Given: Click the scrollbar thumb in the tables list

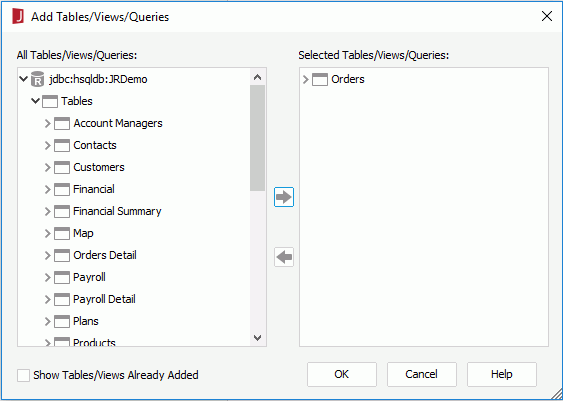Looking at the screenshot, I should 257,138.
